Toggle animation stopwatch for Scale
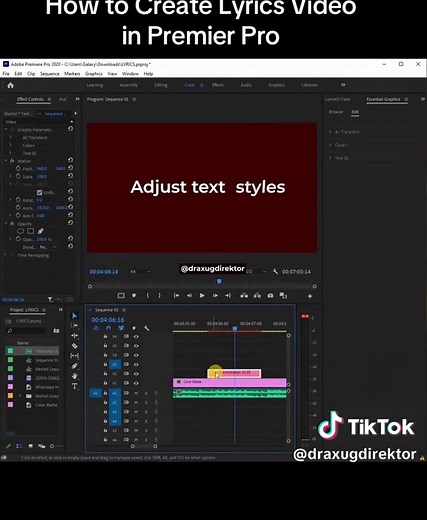The height and width of the screenshot is (520, 427). coord(18,176)
